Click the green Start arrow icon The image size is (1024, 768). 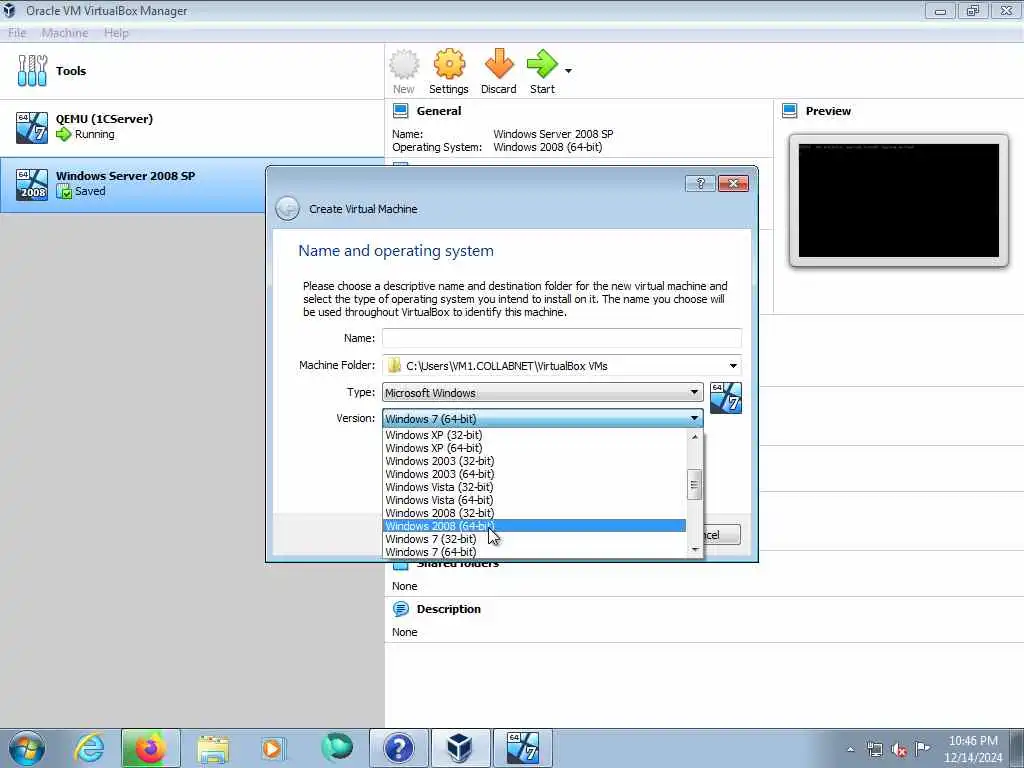pyautogui.click(x=542, y=64)
